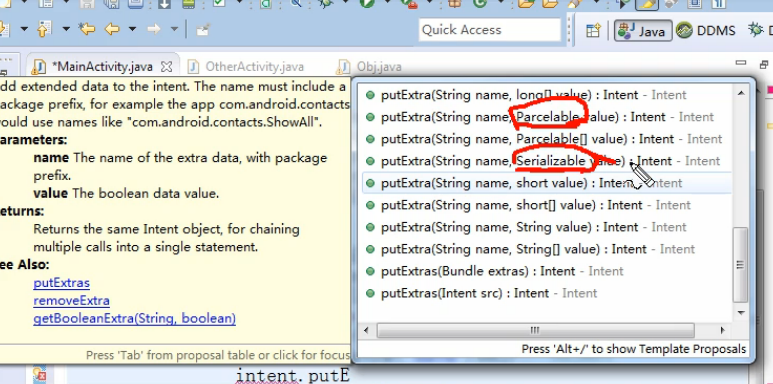Close the MainActivity.java tab
Screen dimensions: 773x384
click(x=167, y=66)
